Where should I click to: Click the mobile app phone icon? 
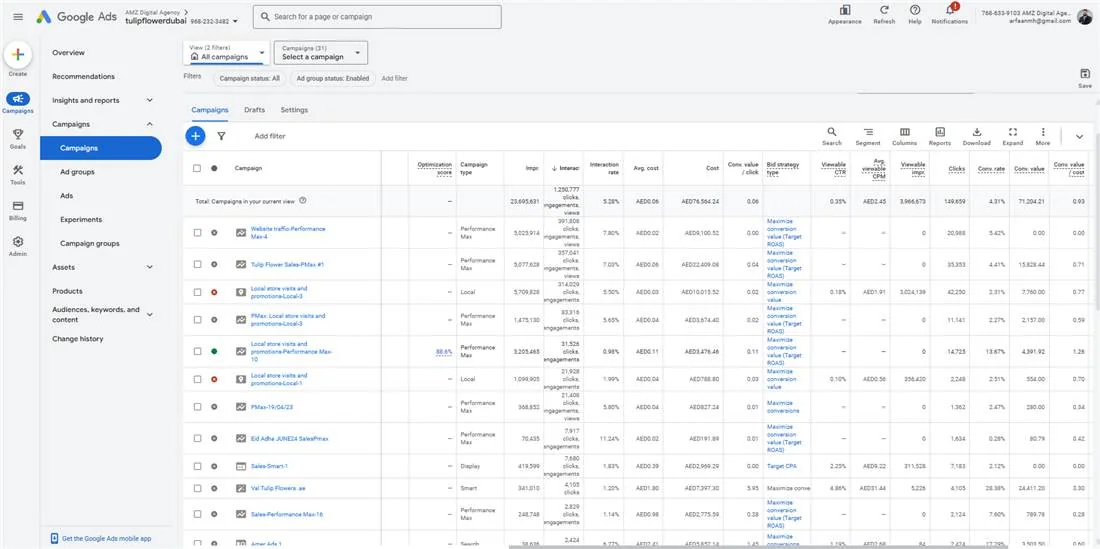coord(54,538)
